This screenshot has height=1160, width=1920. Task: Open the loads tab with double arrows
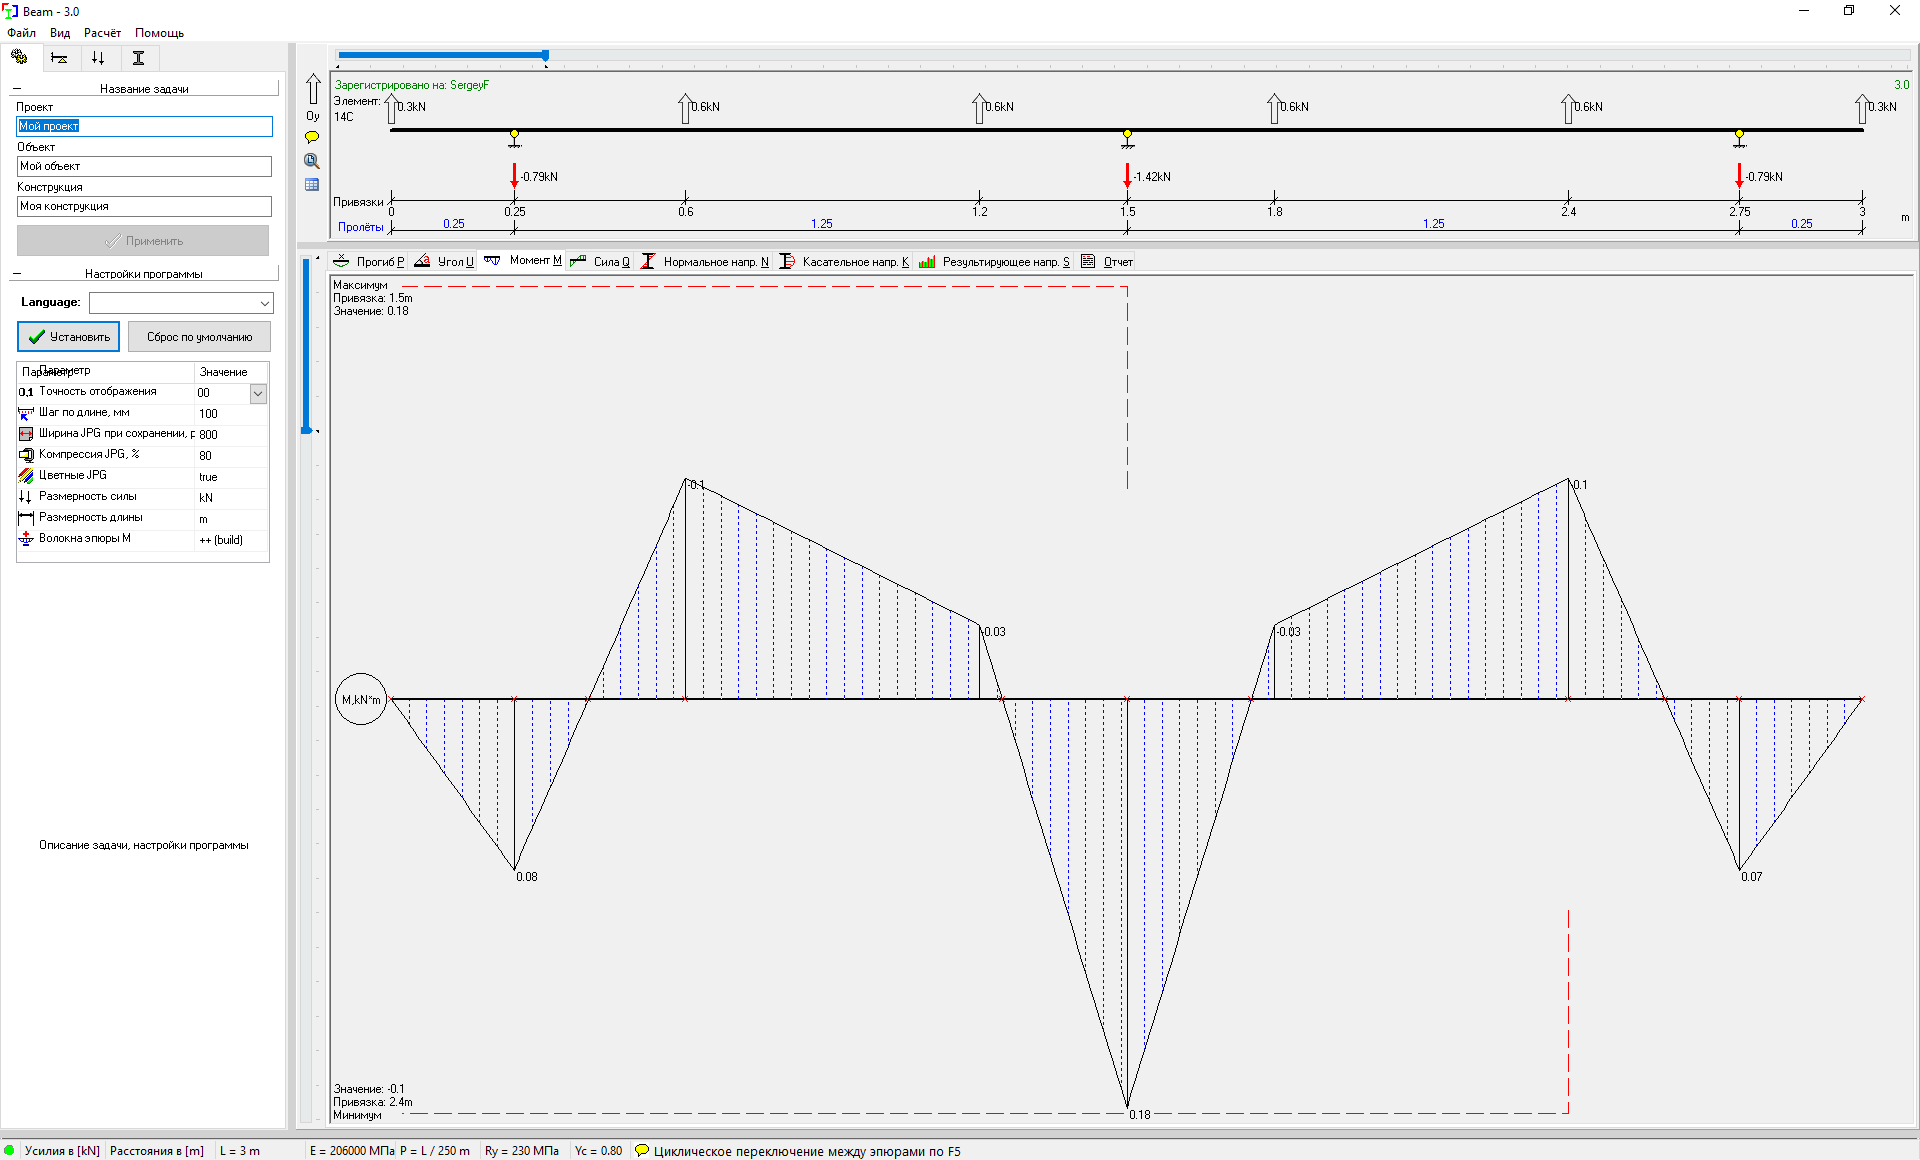[98, 58]
